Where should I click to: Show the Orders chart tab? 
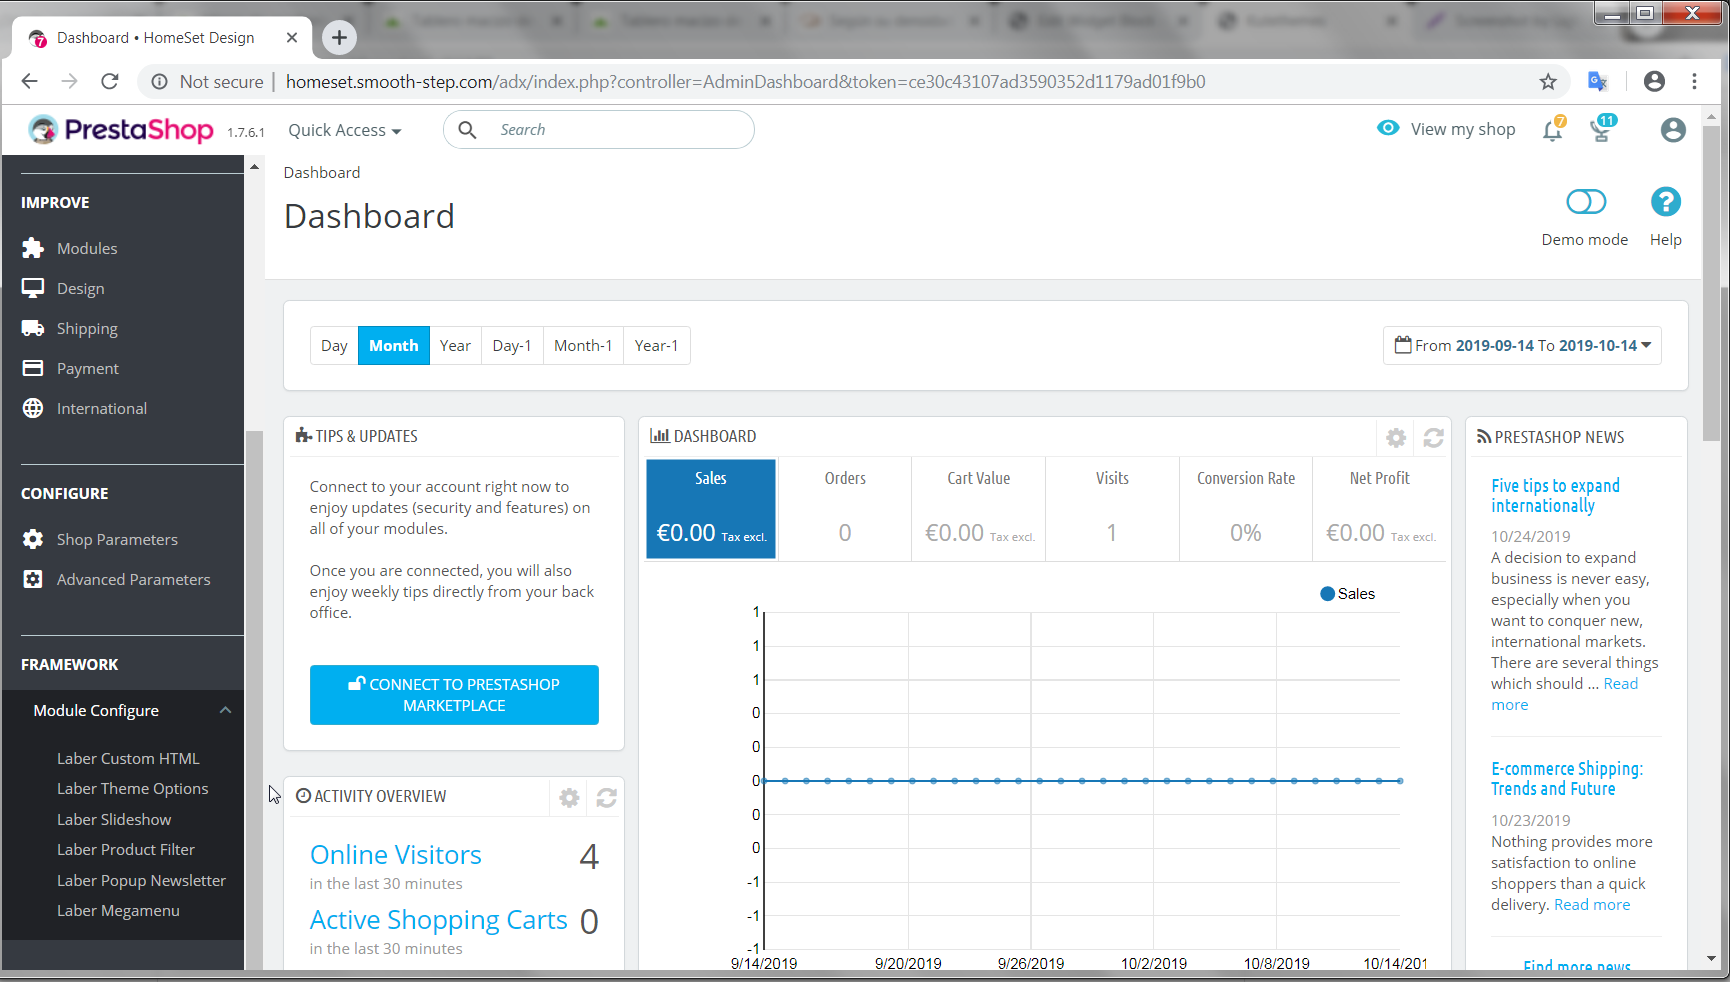[x=845, y=508]
